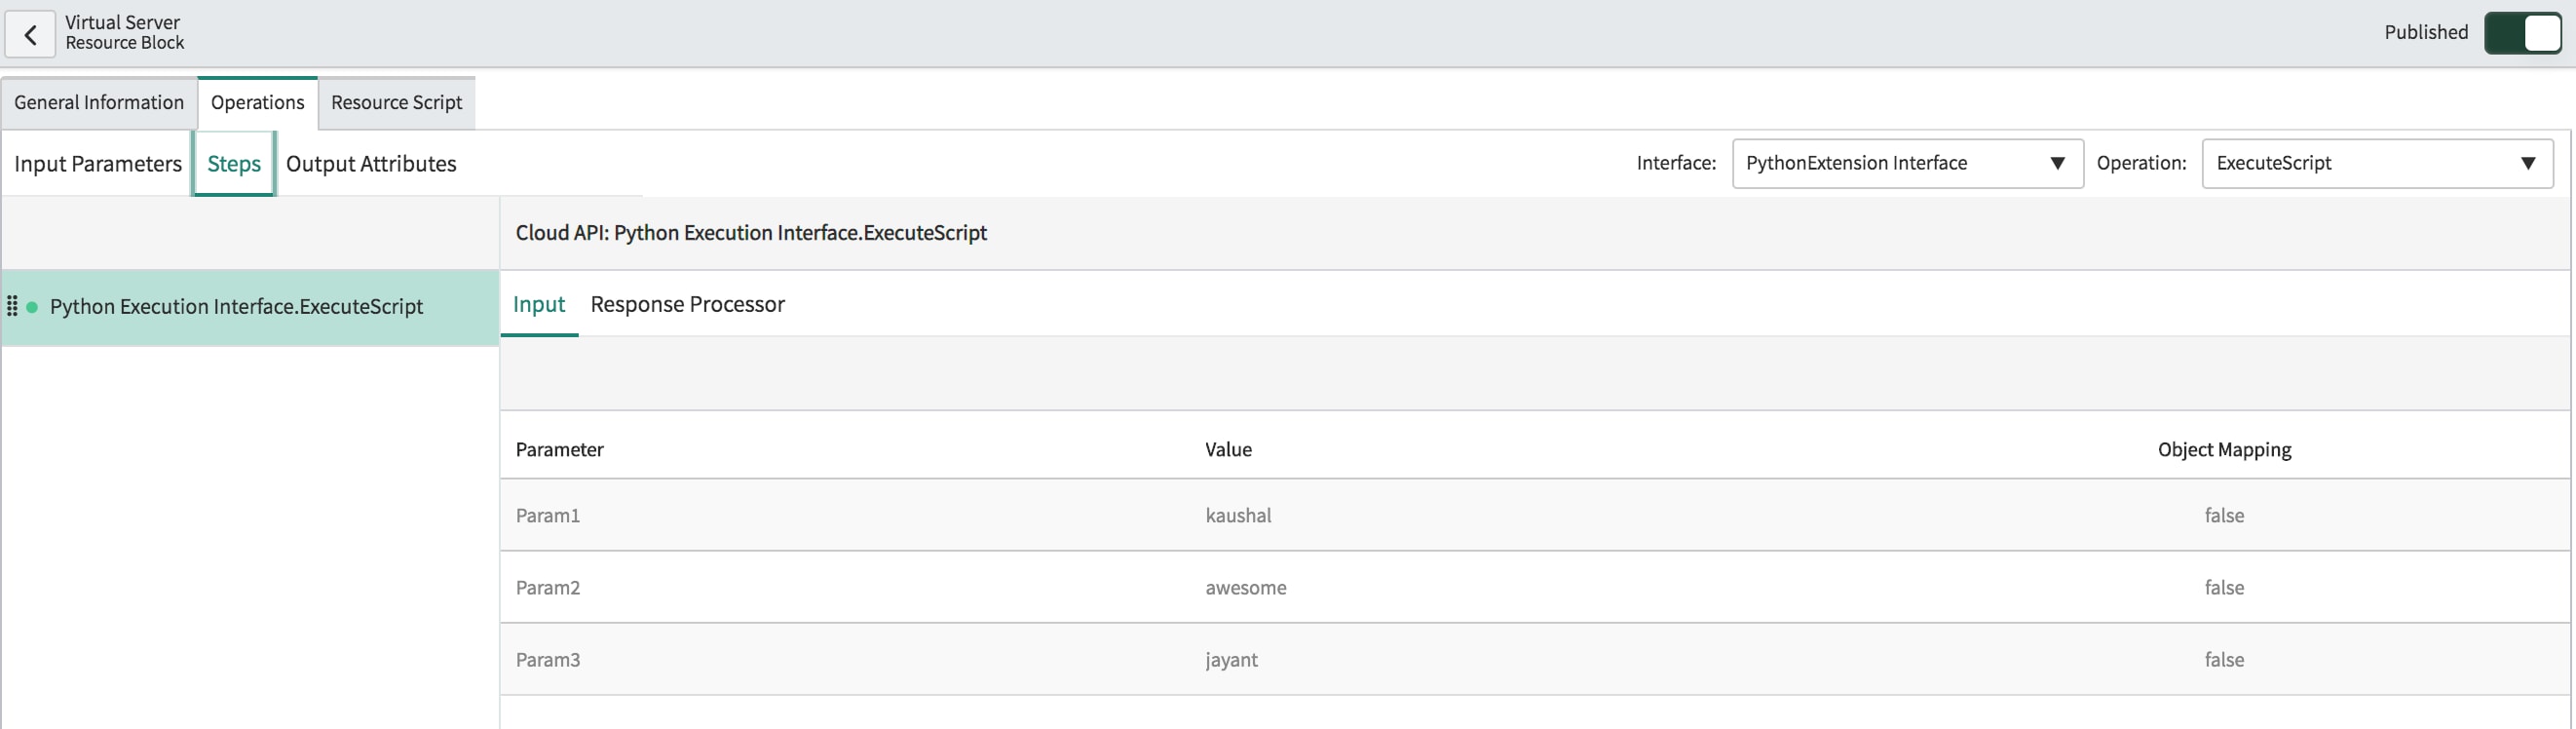Click the Virtual Server Resource Block title

tap(124, 32)
